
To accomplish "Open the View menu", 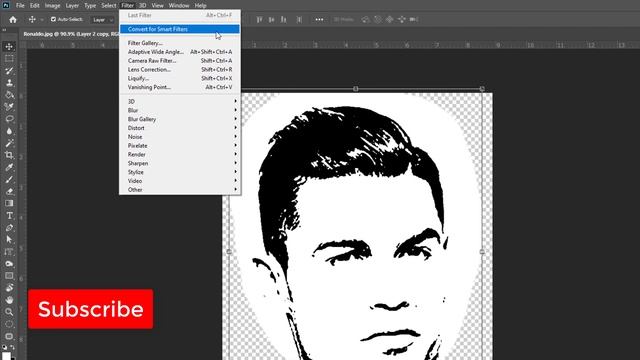I will click(x=158, y=5).
